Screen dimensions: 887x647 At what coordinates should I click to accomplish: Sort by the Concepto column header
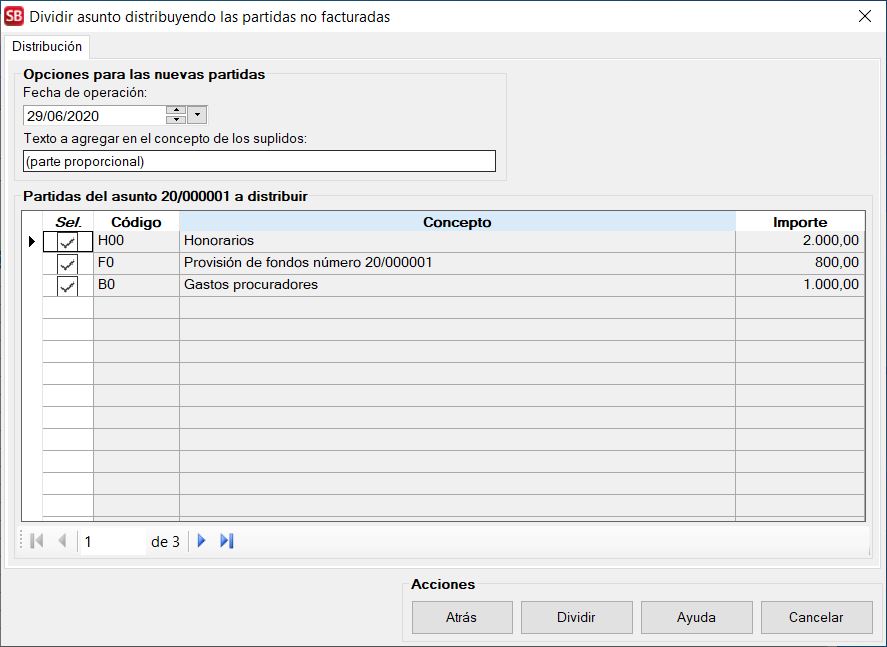[457, 222]
